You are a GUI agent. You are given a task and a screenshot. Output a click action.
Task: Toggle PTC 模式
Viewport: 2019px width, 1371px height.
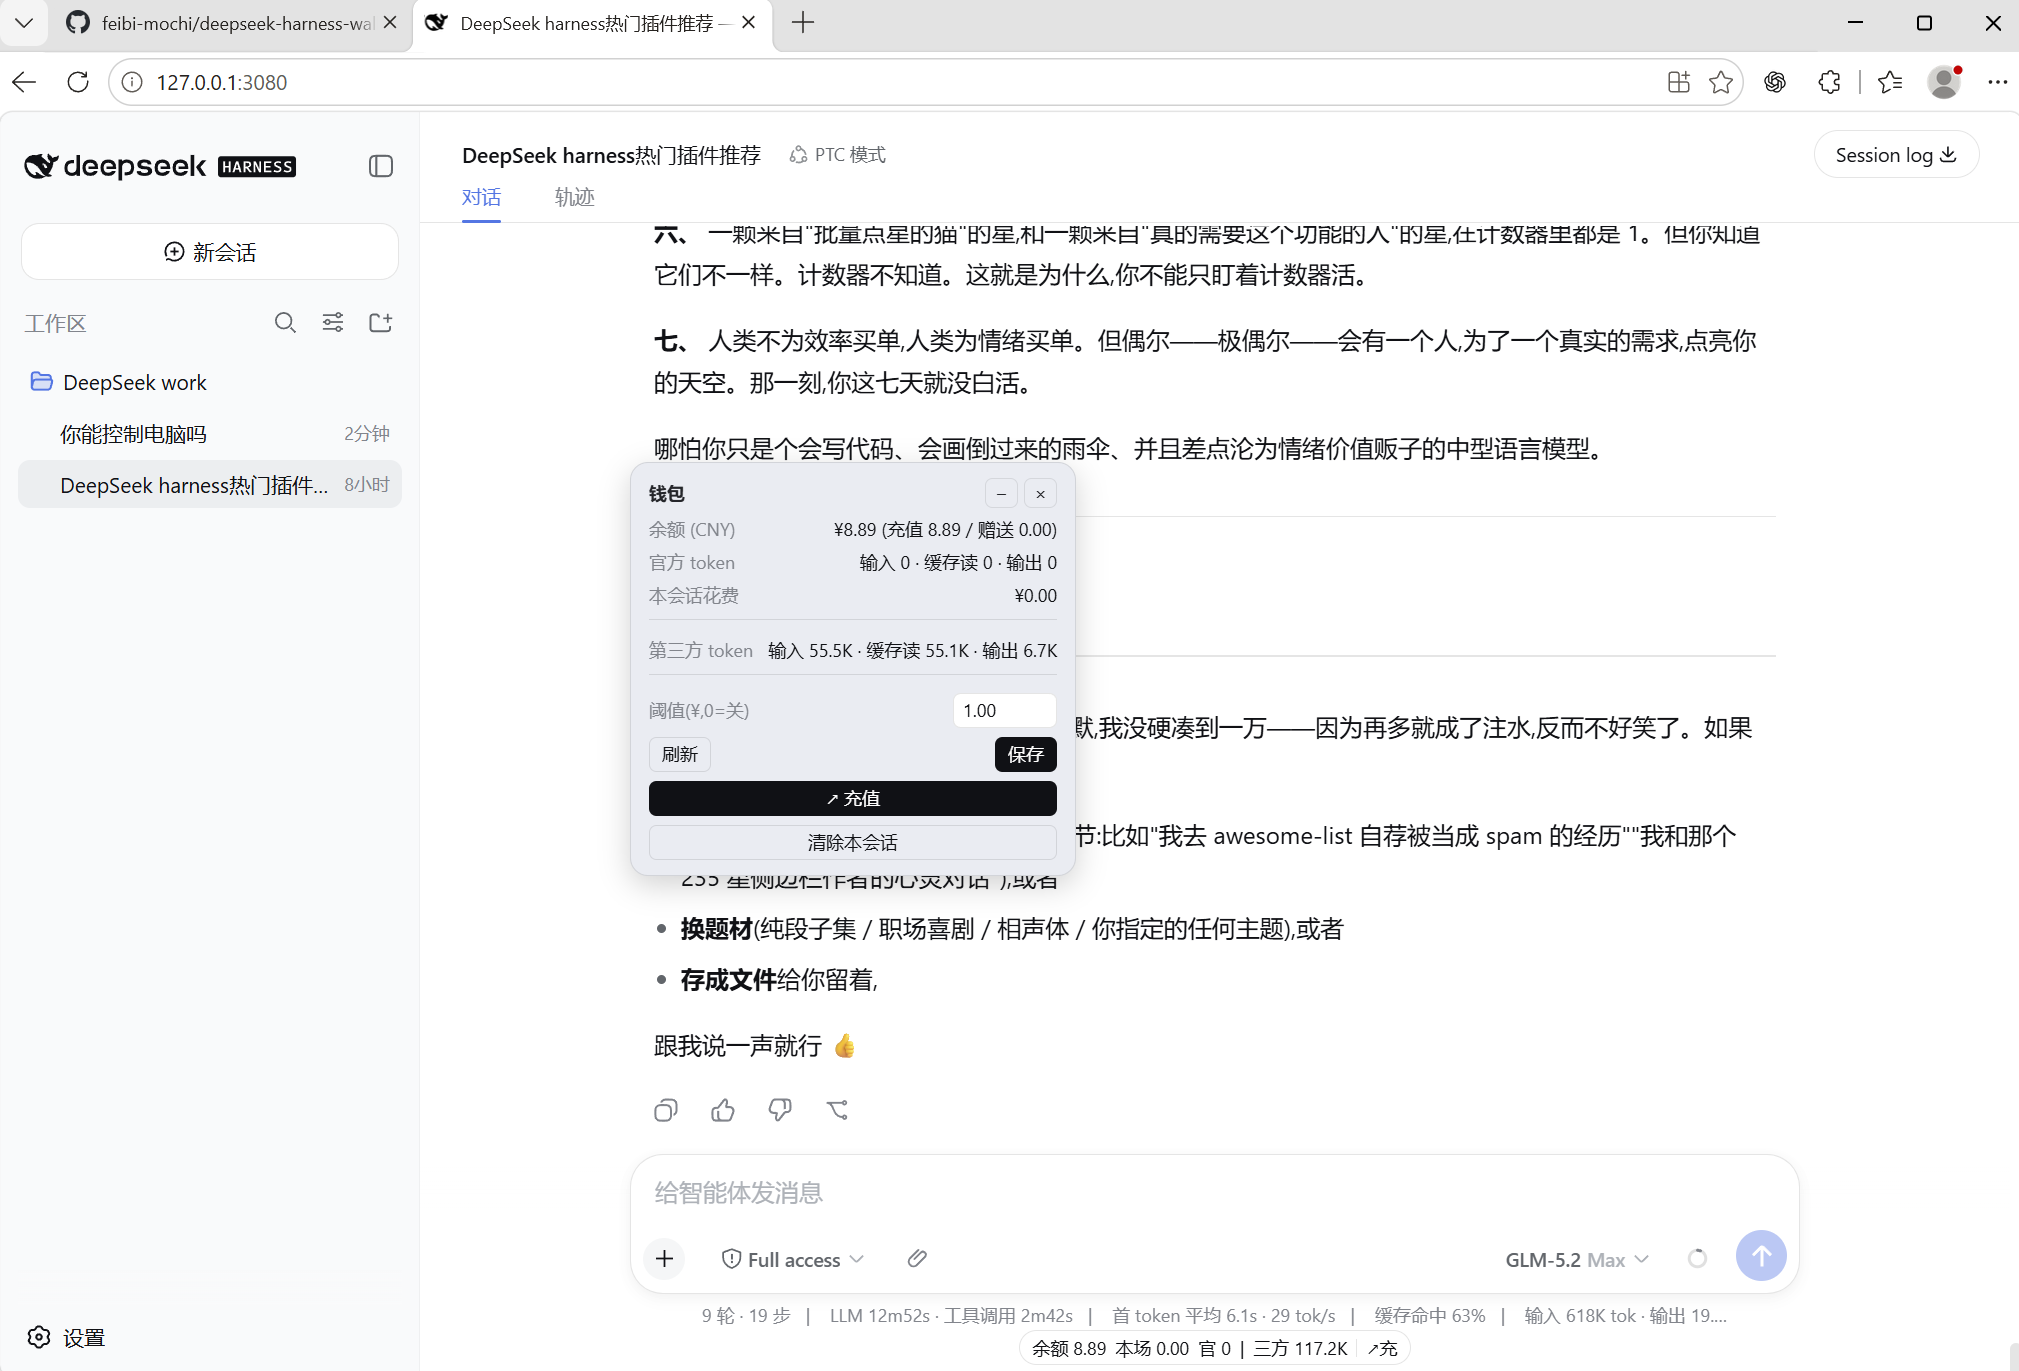838,155
